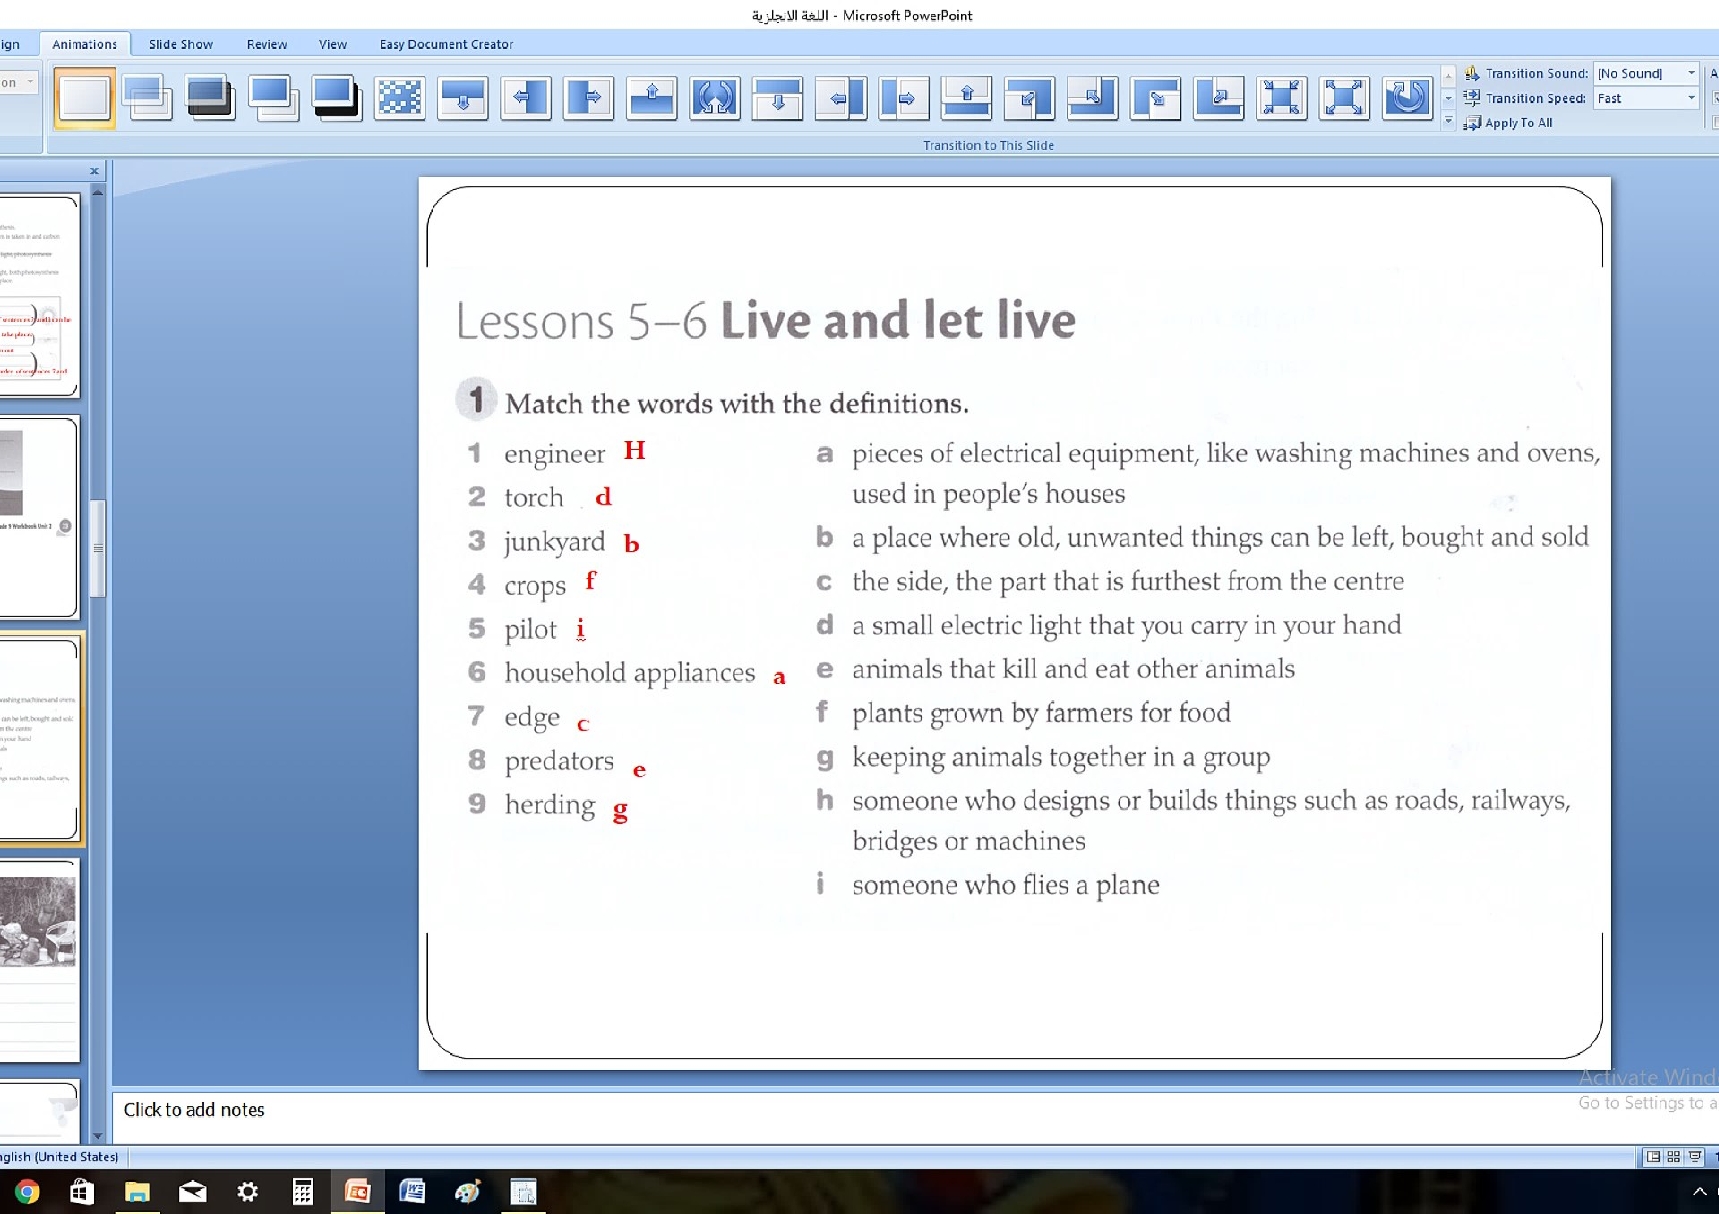Choose the Wipe Down transition
Screen dimensions: 1719x1214
click(x=462, y=98)
